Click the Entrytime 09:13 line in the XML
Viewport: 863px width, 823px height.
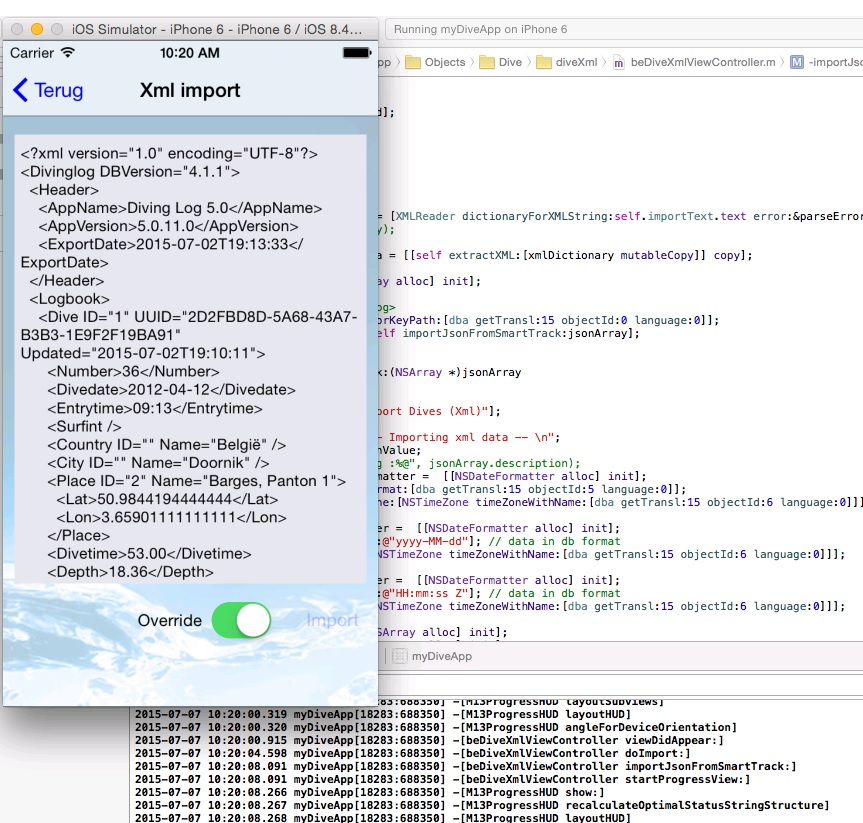click(155, 408)
